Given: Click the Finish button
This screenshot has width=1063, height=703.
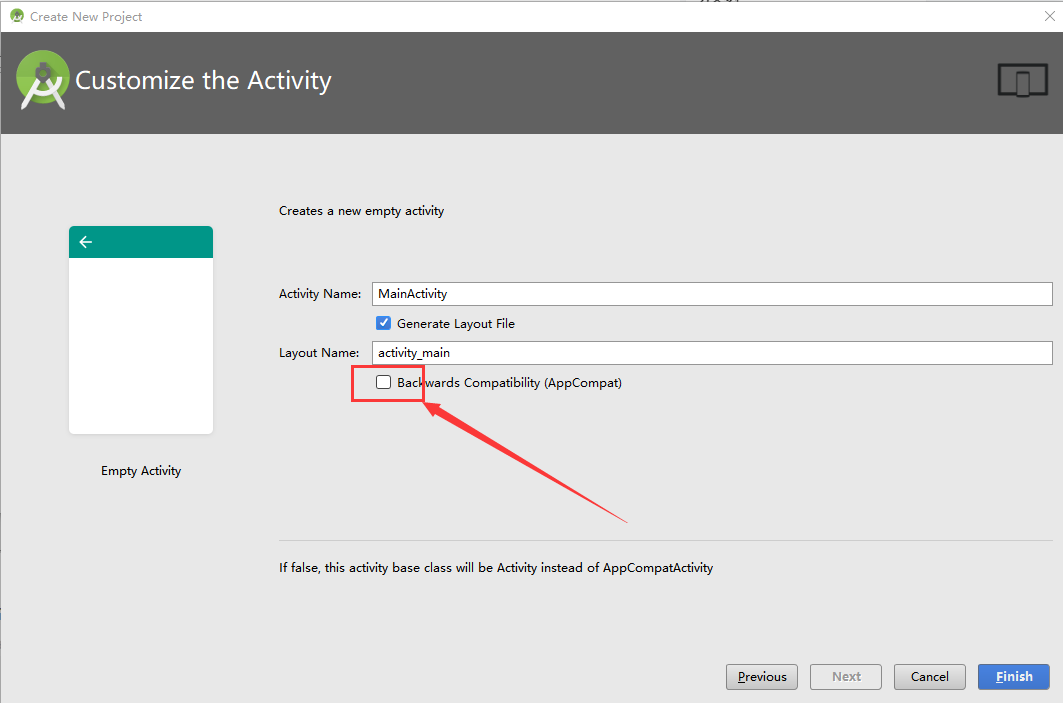Looking at the screenshot, I should pos(1014,677).
